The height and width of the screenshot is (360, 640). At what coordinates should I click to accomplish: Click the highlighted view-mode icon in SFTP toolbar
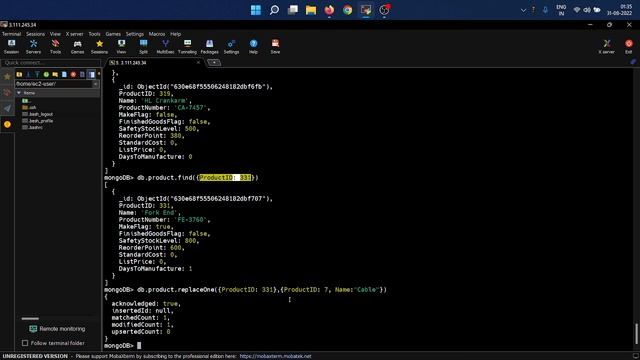[x=91, y=74]
